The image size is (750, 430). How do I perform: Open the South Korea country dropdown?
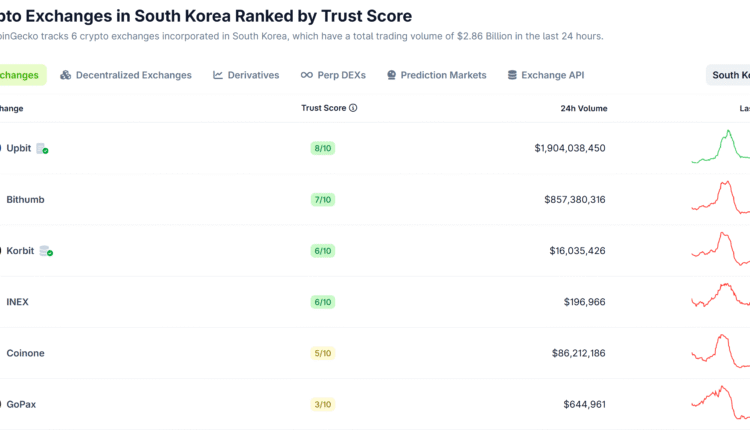[x=728, y=75]
